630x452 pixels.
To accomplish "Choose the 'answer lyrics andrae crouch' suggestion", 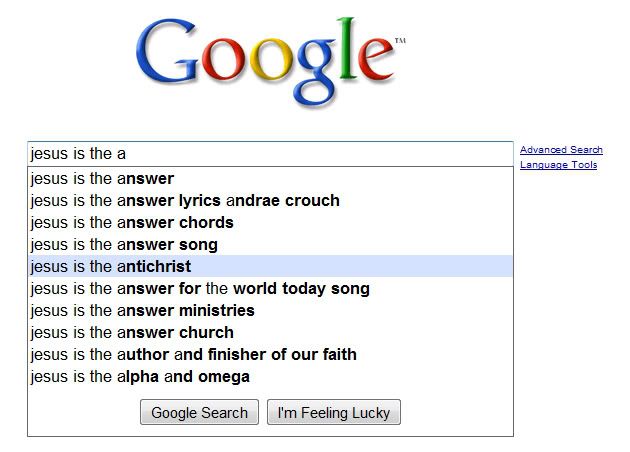I will pos(185,201).
